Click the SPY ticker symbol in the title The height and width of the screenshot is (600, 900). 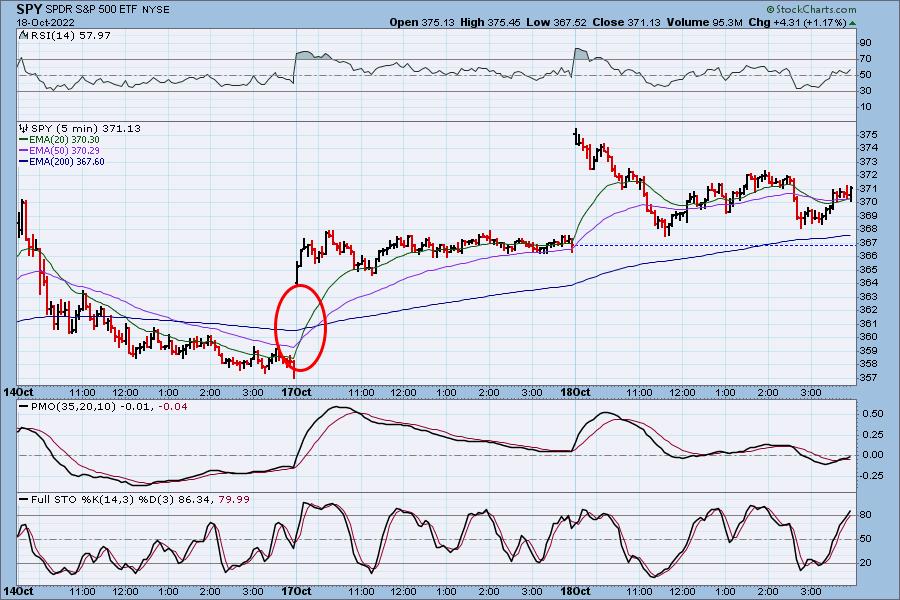(x=29, y=9)
